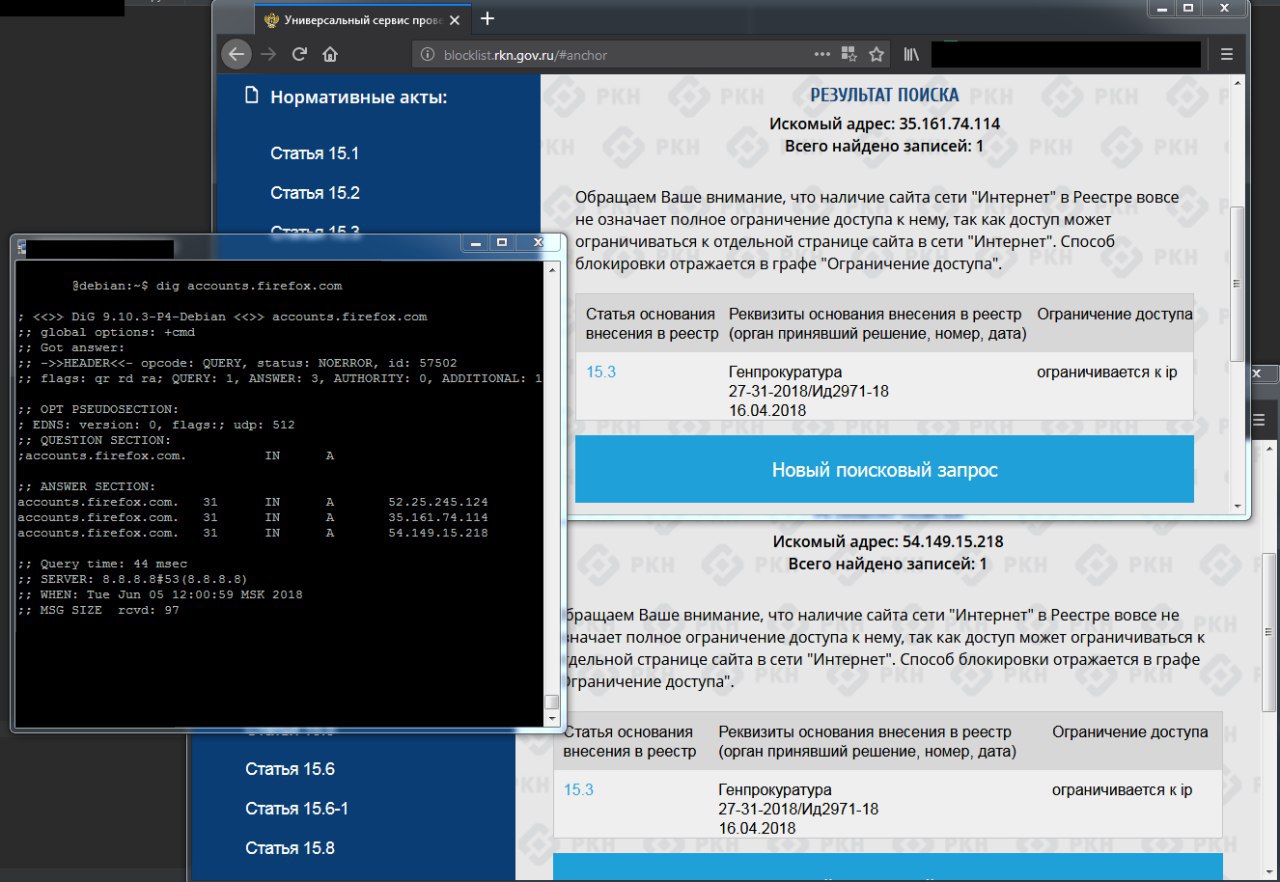Click the front browser window's scrollbar thumb
The height and width of the screenshot is (882, 1280).
(1237, 282)
